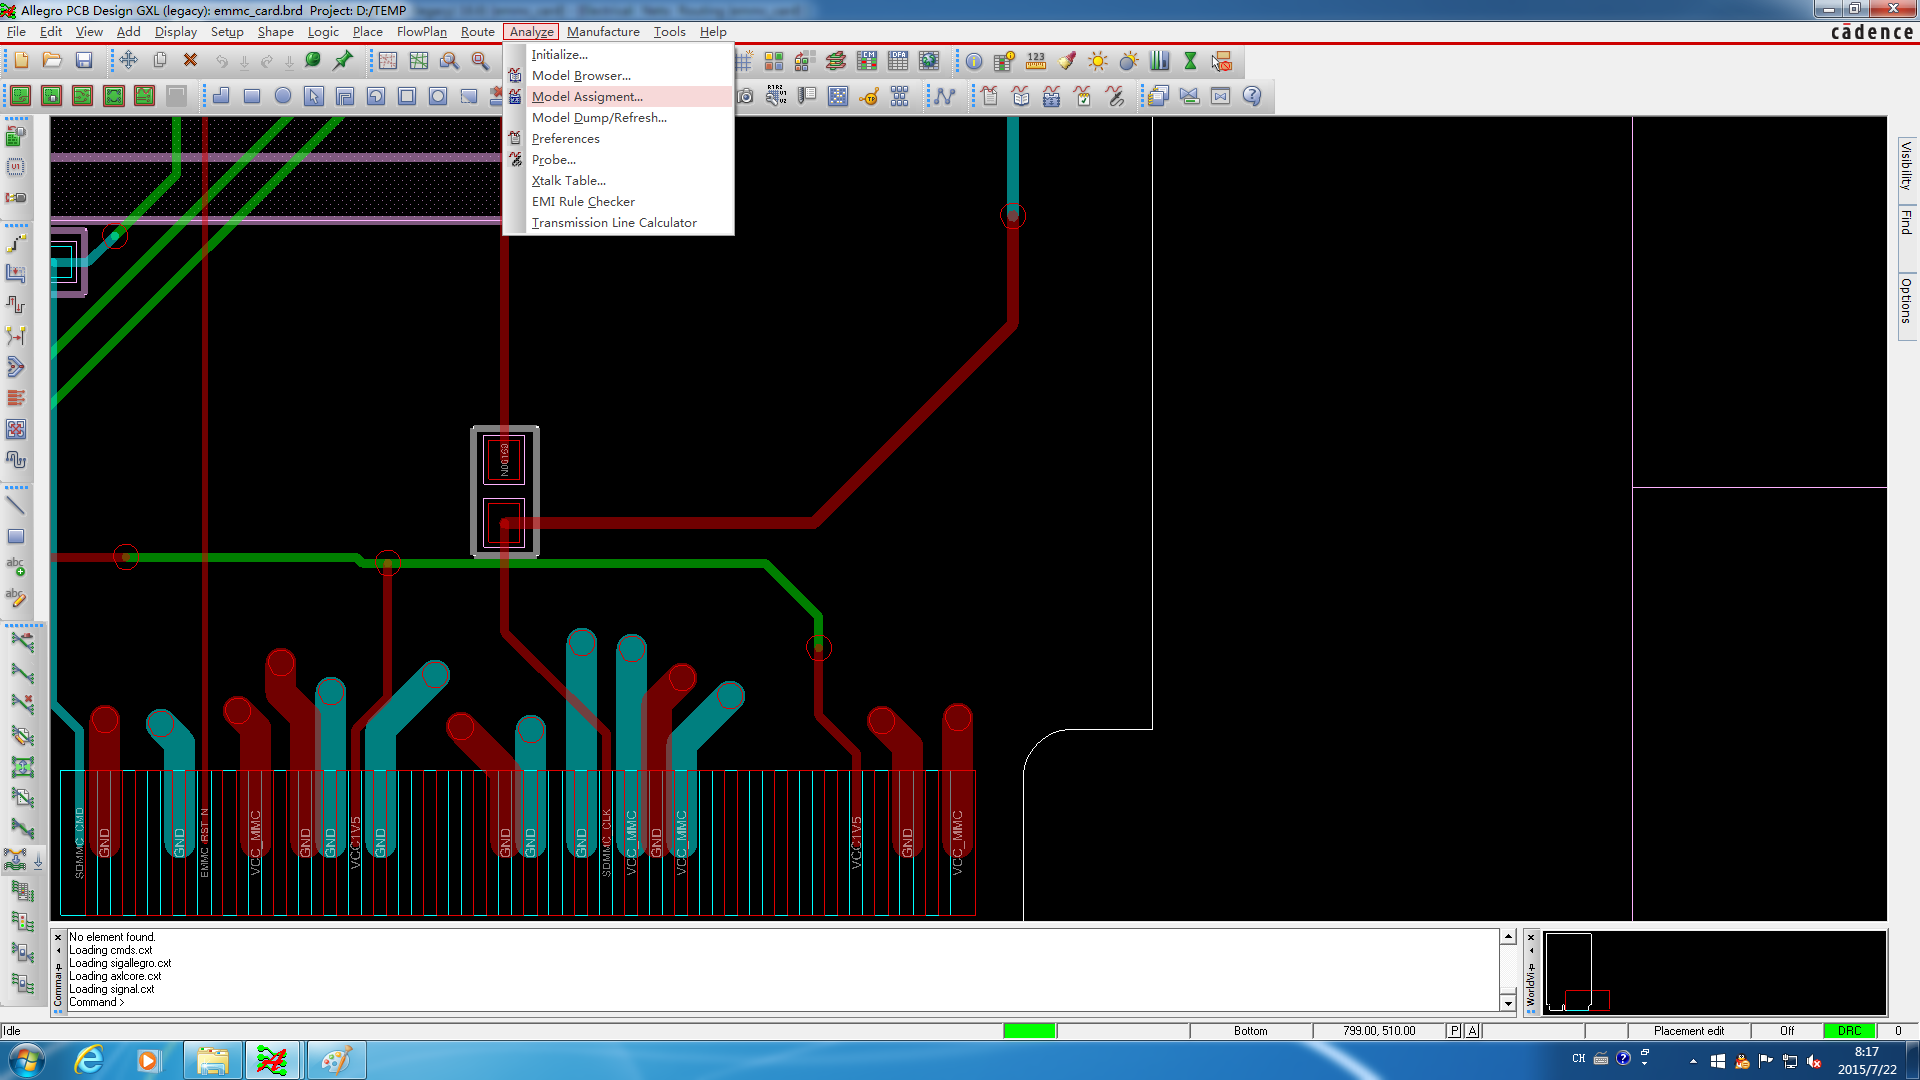
Task: Click the camera snapshot icon
Action: tap(745, 96)
